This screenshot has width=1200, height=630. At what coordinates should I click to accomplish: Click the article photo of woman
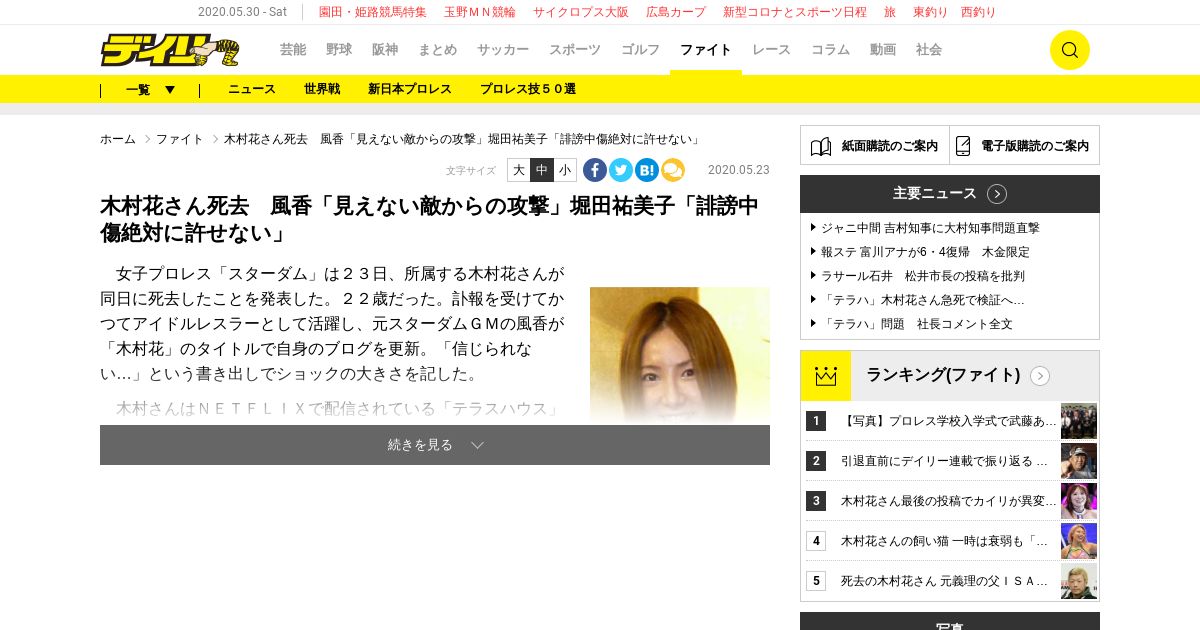pos(680,356)
